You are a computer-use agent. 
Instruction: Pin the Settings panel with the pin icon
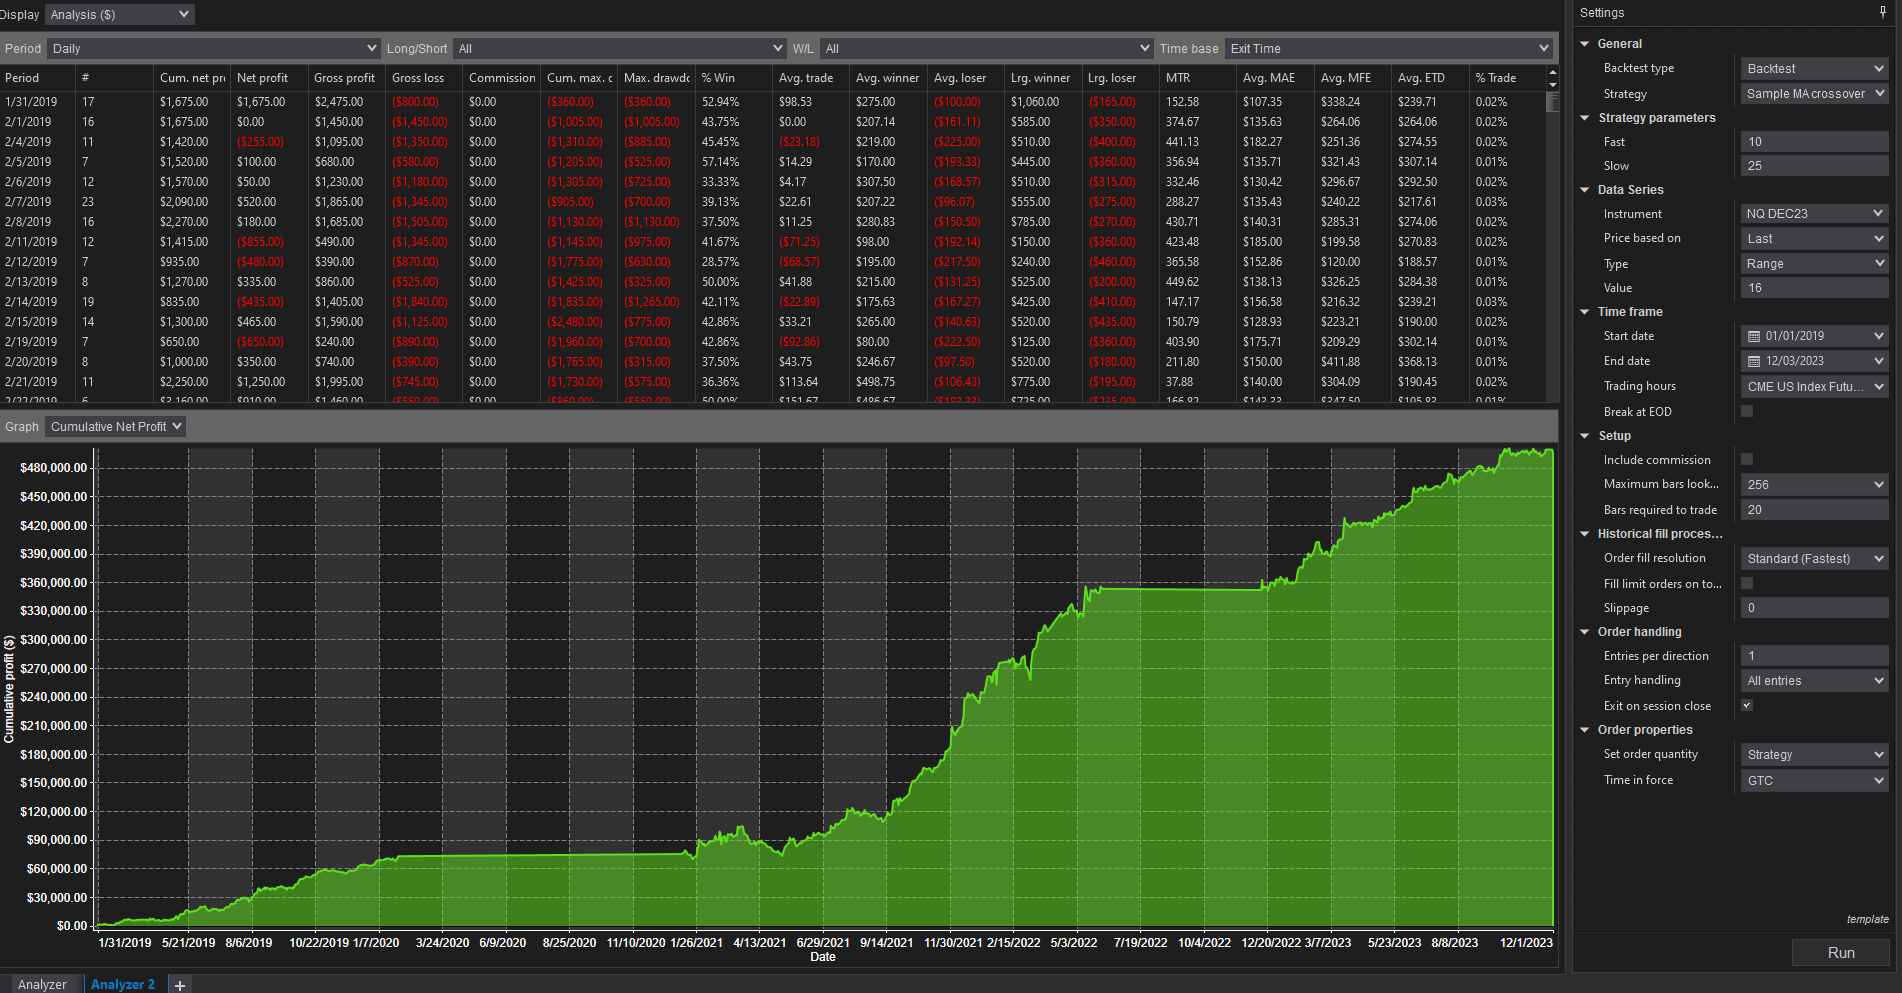pos(1883,13)
